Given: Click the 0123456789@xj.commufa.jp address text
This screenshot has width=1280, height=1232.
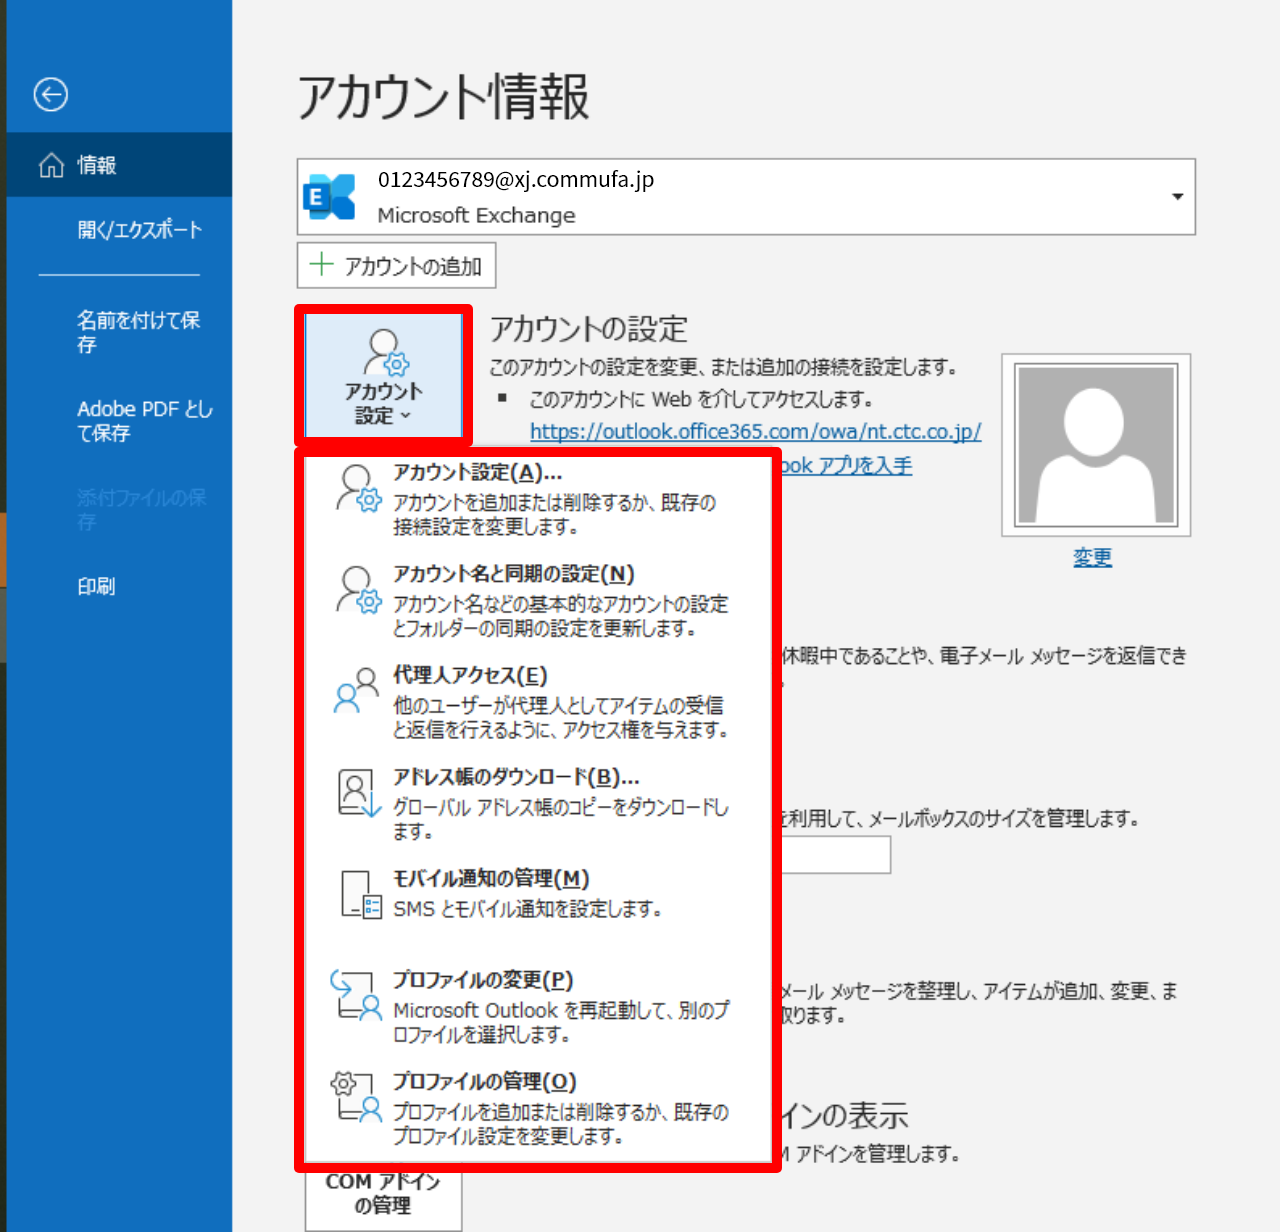Looking at the screenshot, I should point(516,180).
